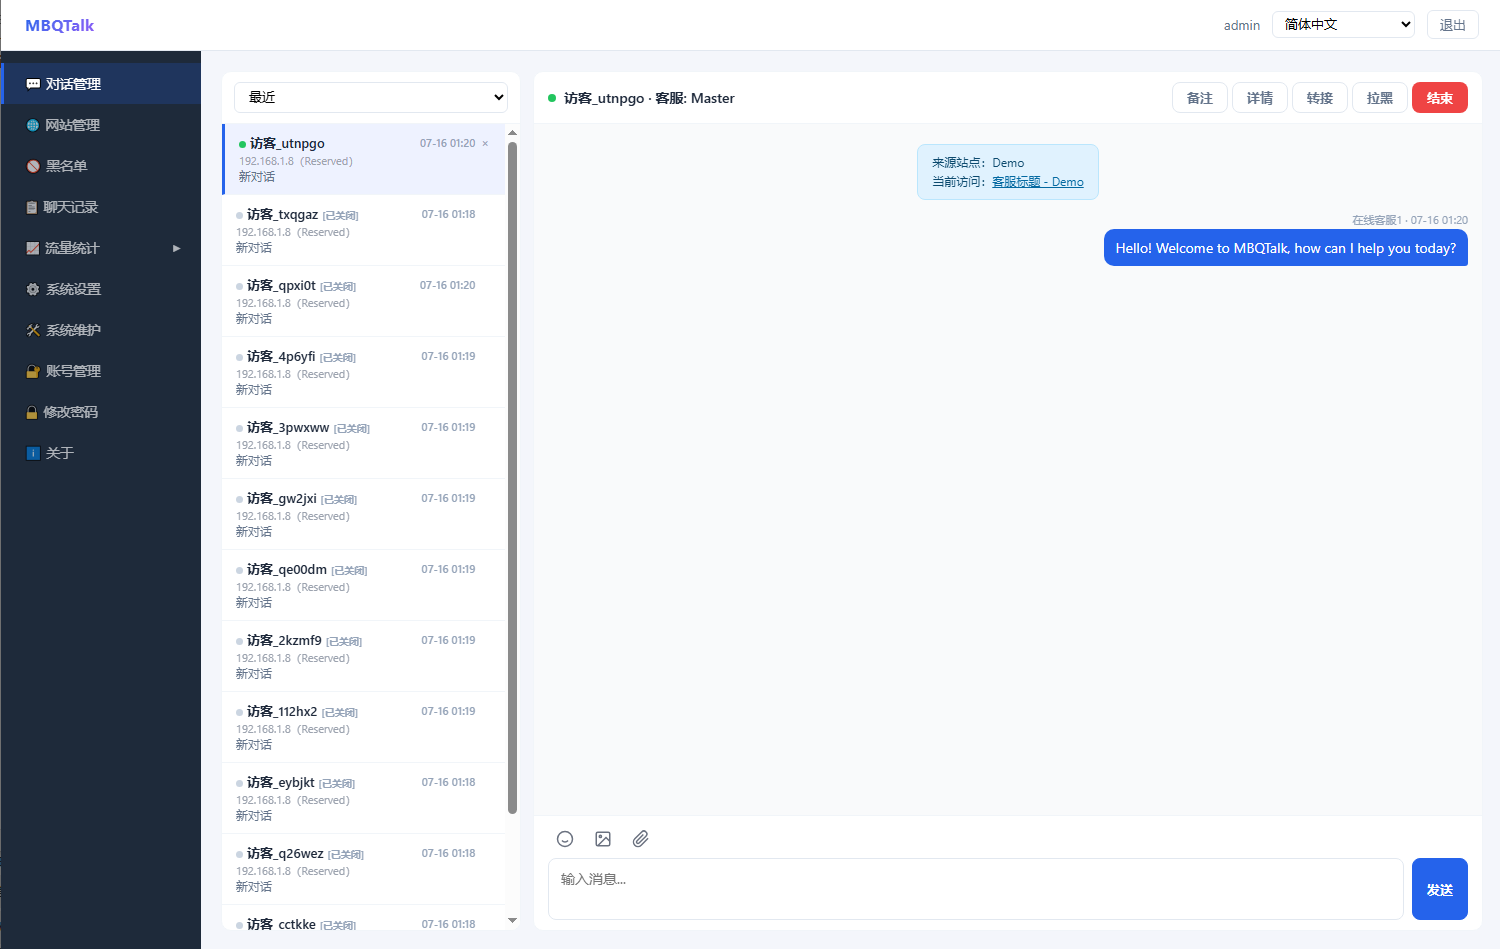
Task: Click the 输入消息 message input field
Action: [x=976, y=889]
